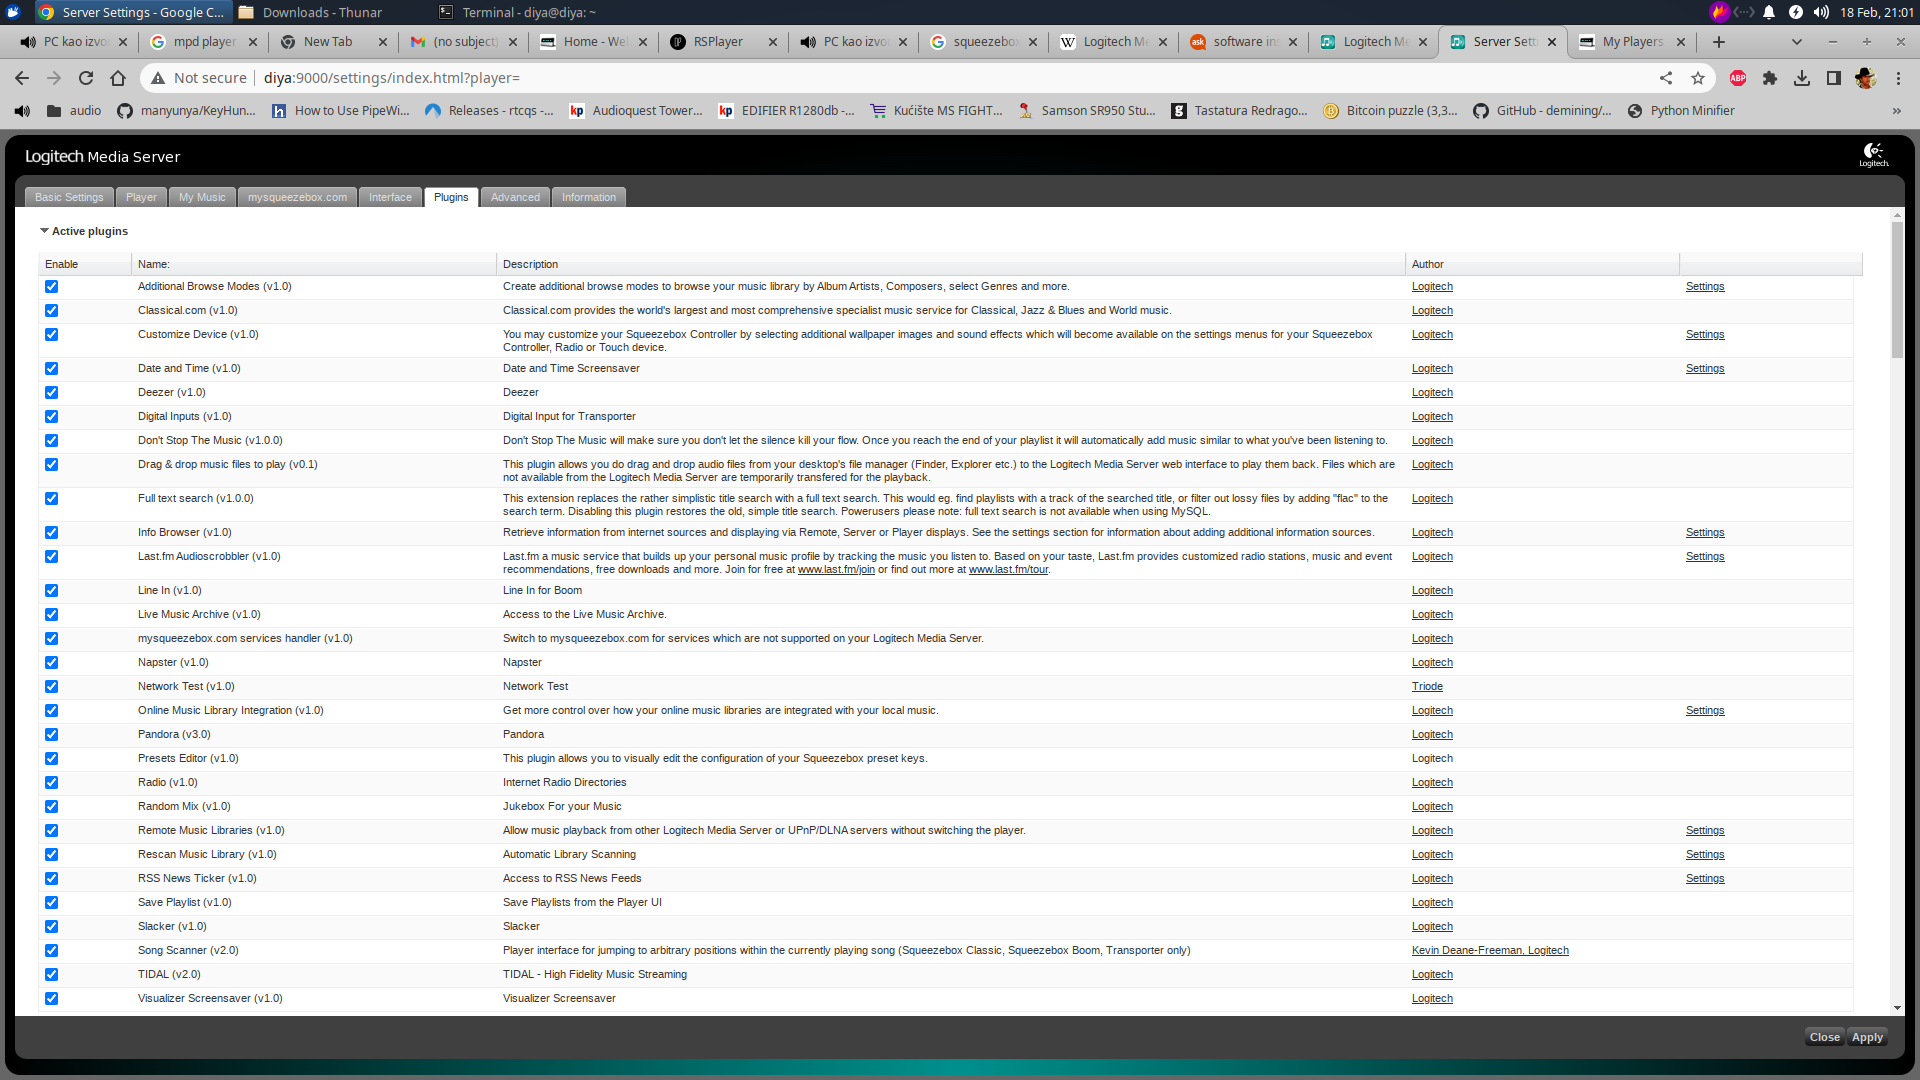Bookmark this page with the star icon

(x=1698, y=78)
